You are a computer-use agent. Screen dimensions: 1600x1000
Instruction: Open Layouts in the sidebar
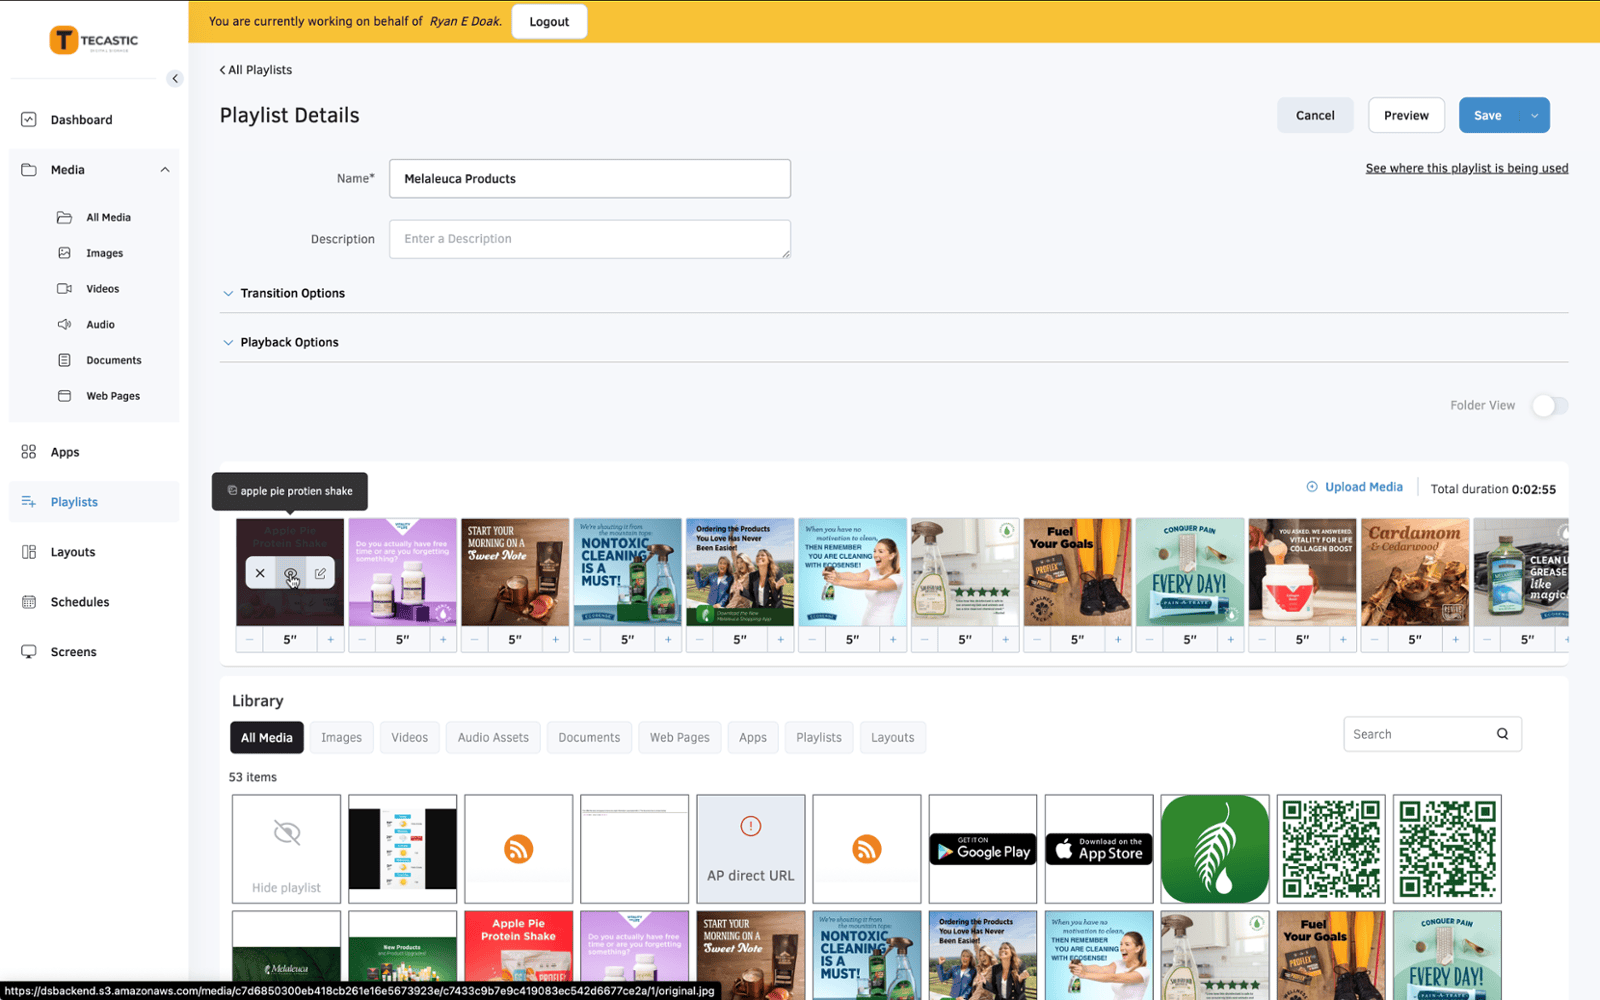72,552
